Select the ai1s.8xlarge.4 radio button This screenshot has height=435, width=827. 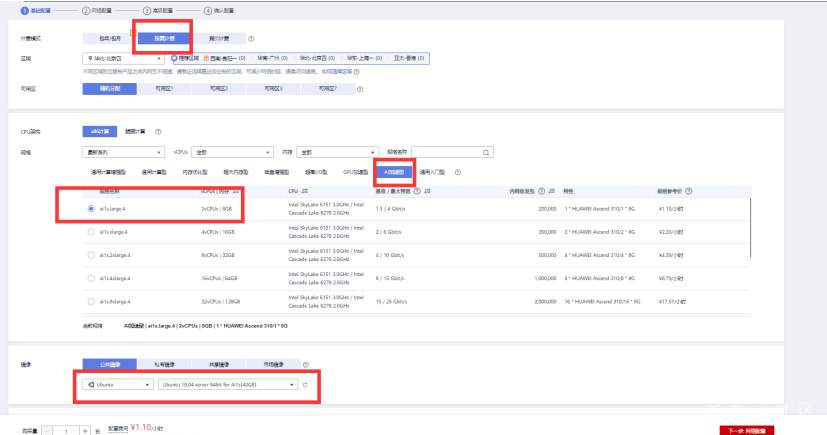(91, 302)
